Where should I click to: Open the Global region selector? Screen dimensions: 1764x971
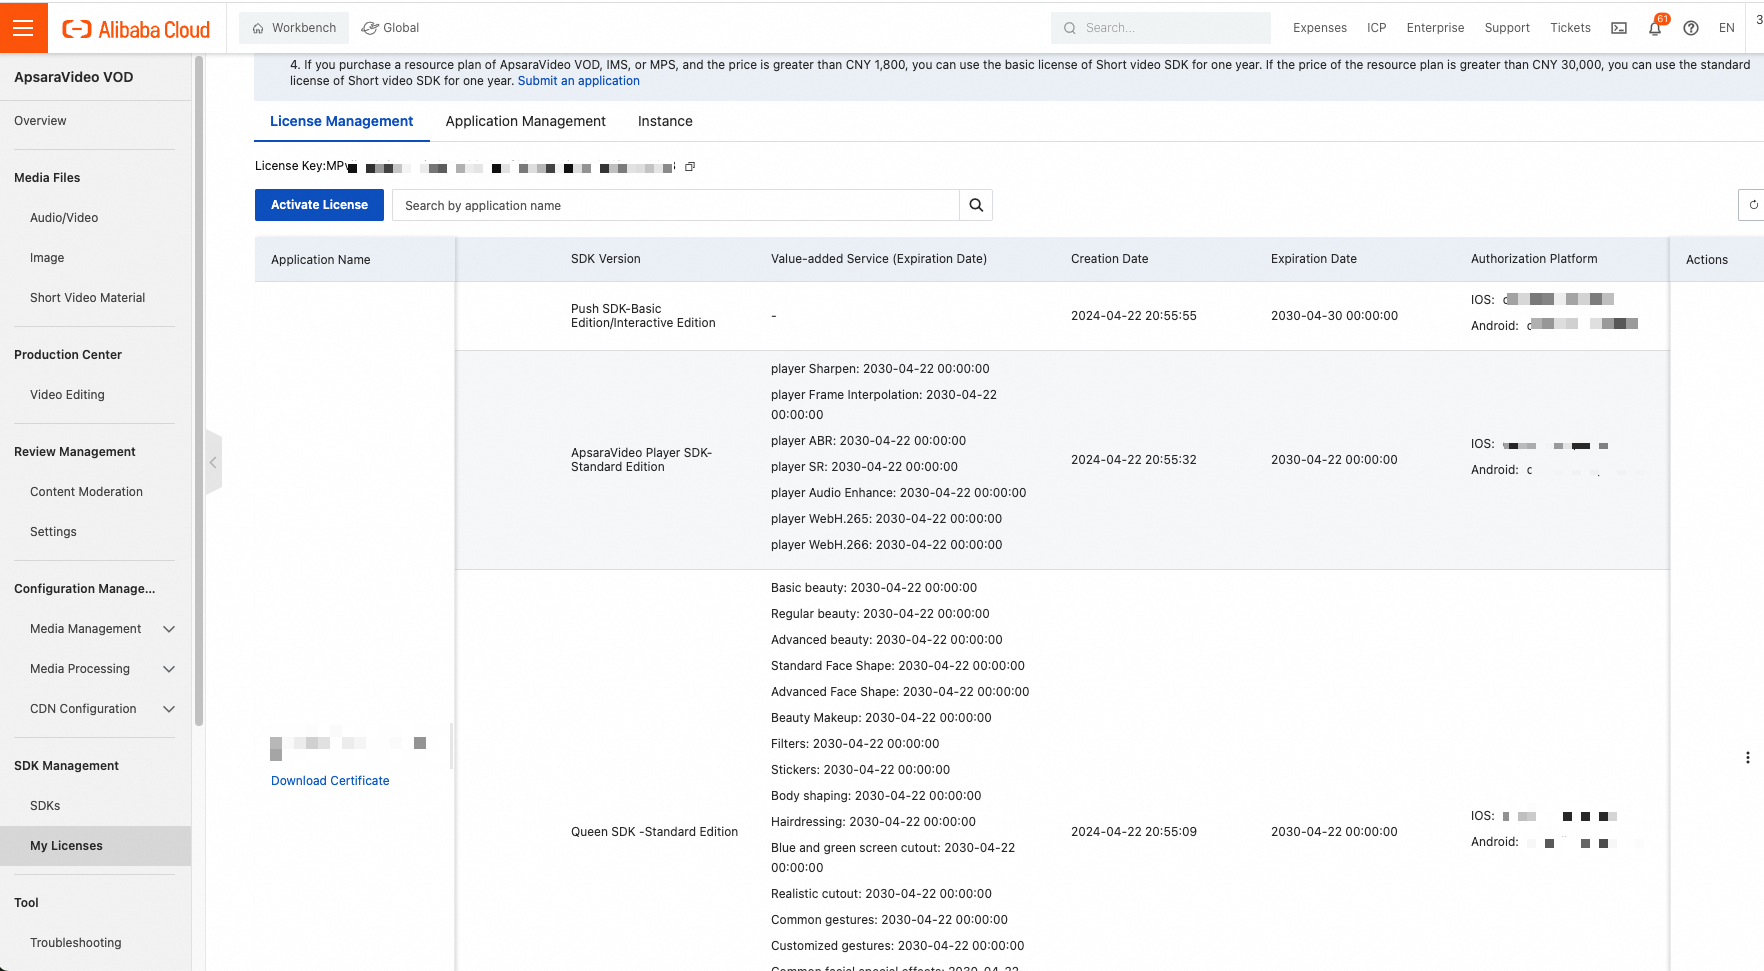[x=390, y=28]
